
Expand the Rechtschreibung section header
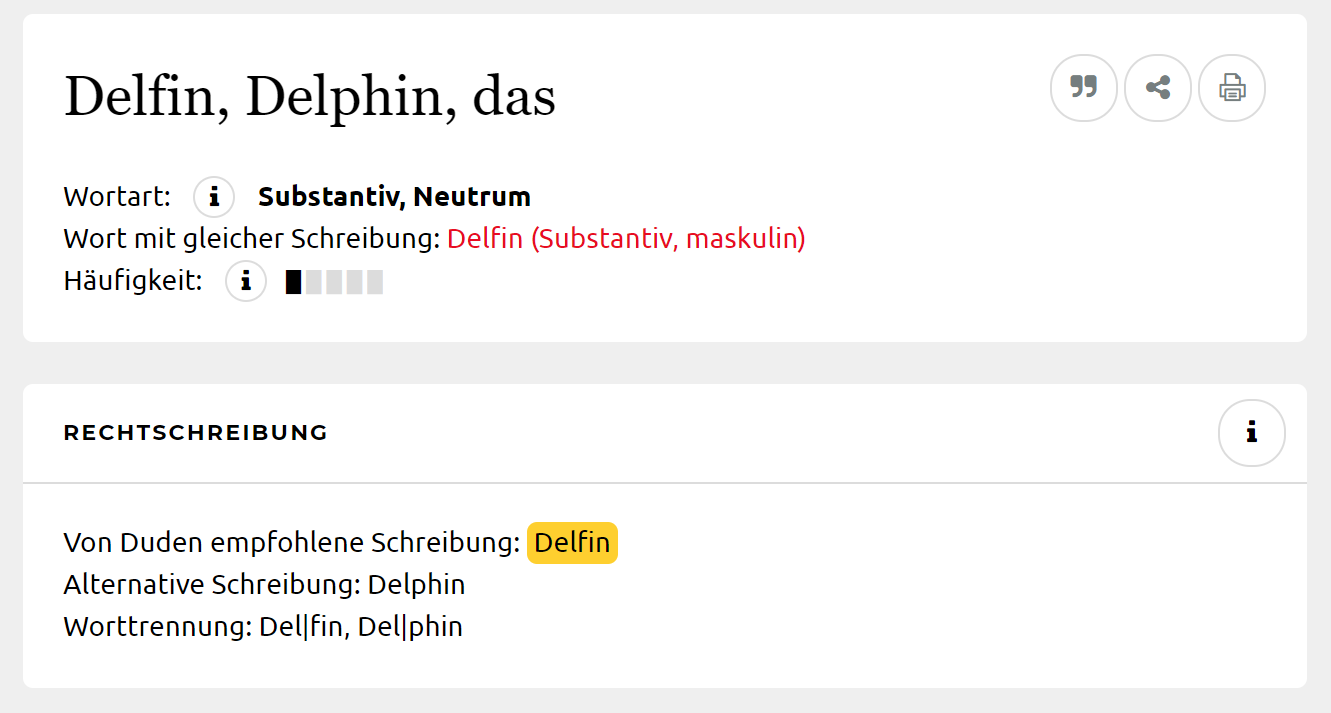click(x=195, y=433)
